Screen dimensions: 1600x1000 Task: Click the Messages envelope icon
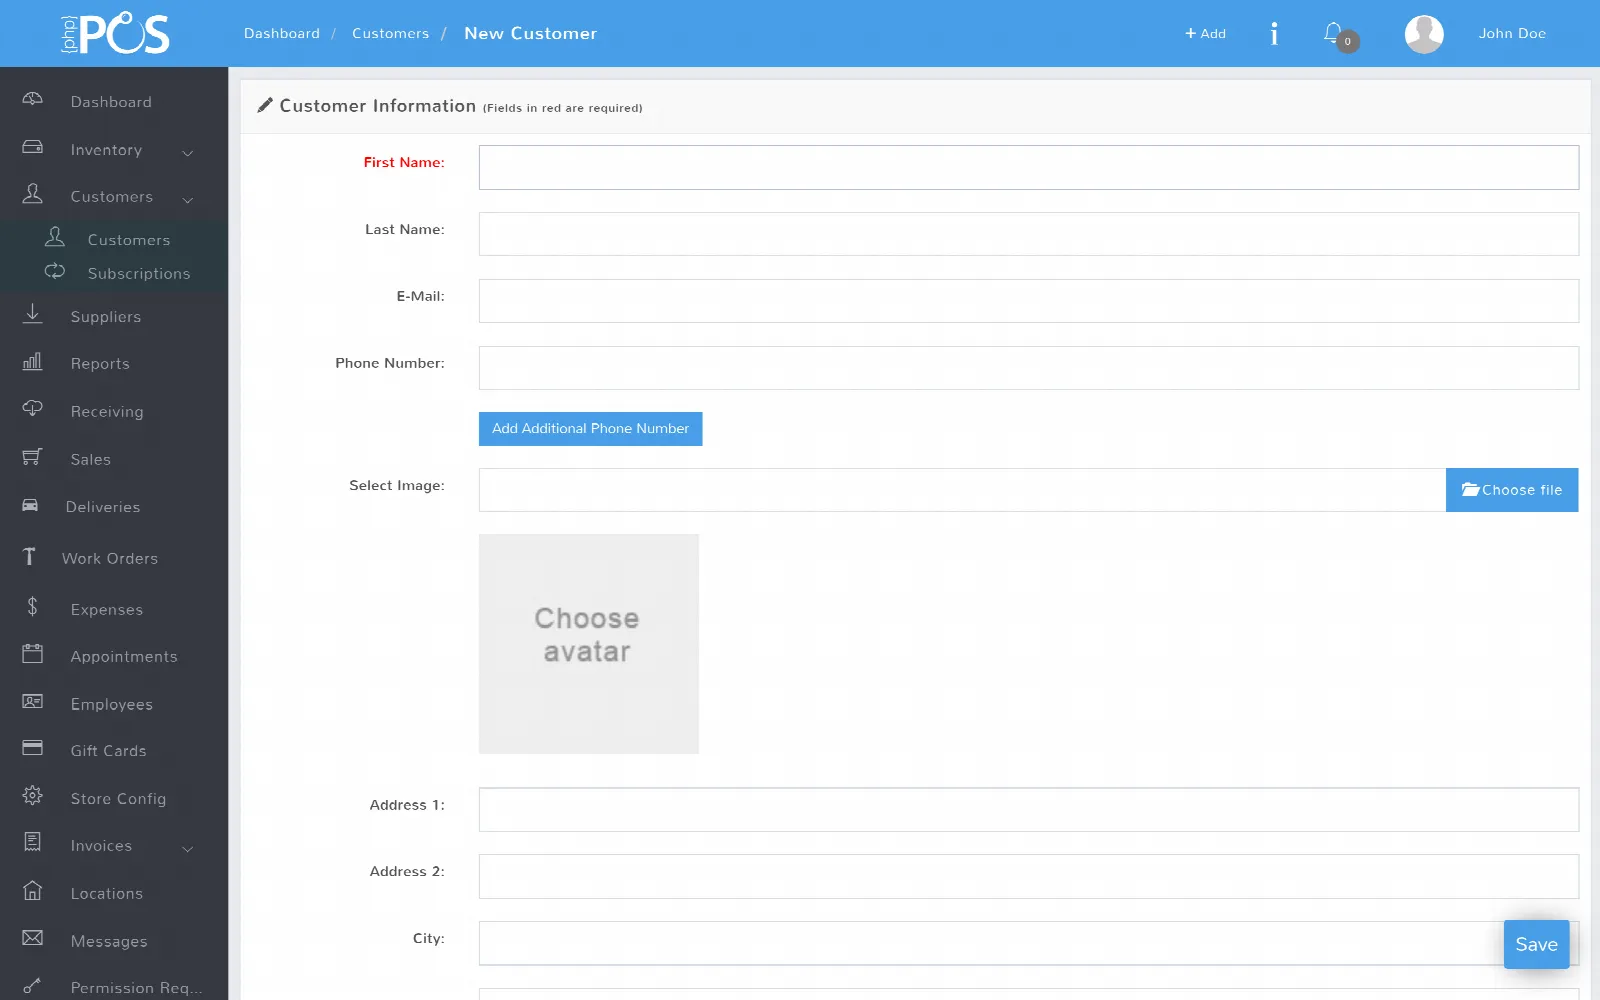click(x=32, y=938)
